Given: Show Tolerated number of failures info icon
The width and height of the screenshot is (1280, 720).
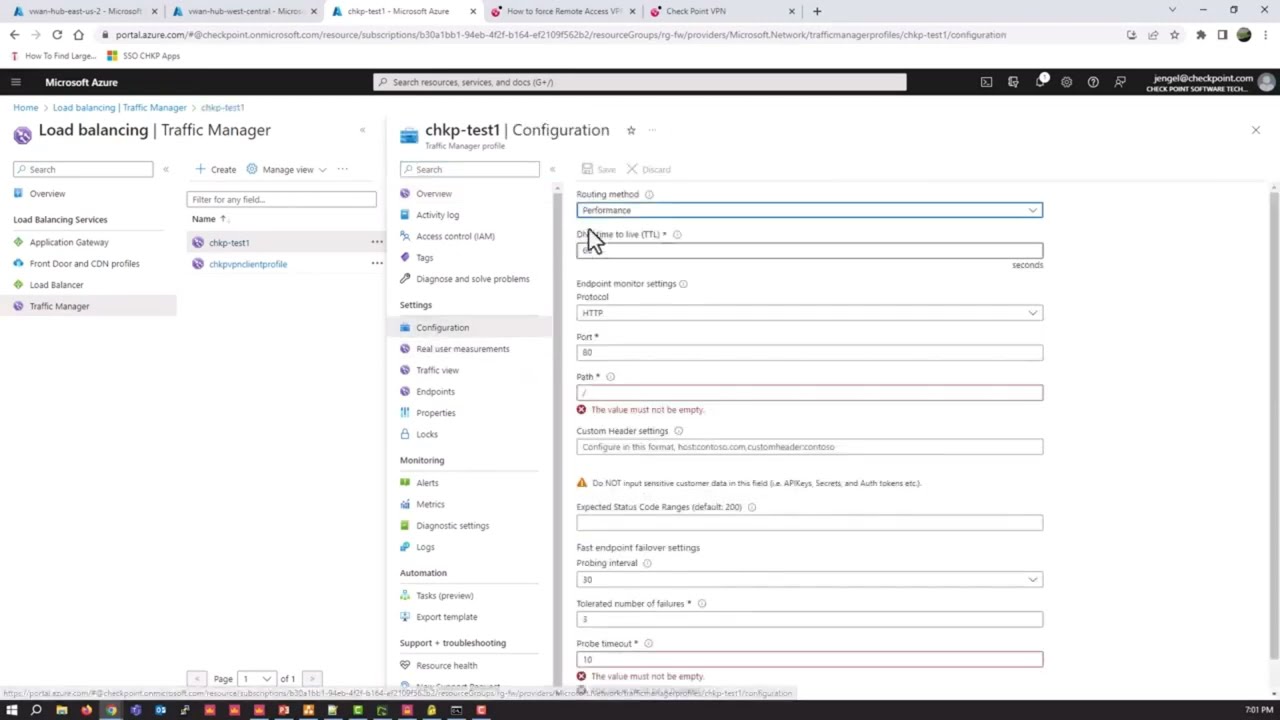Looking at the screenshot, I should tap(702, 604).
